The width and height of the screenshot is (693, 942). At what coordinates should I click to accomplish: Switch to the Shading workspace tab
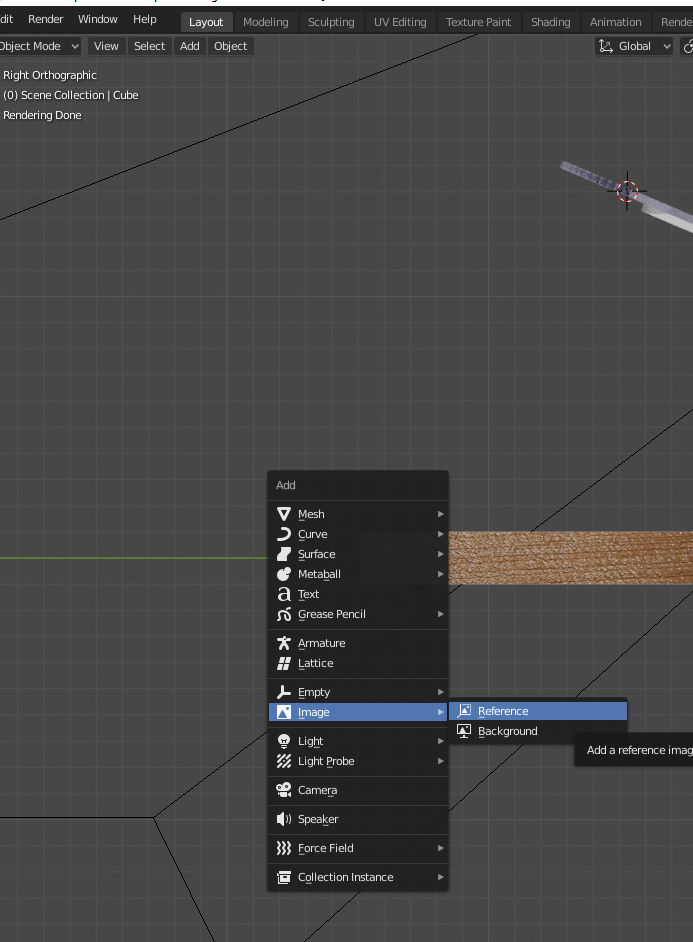(551, 22)
